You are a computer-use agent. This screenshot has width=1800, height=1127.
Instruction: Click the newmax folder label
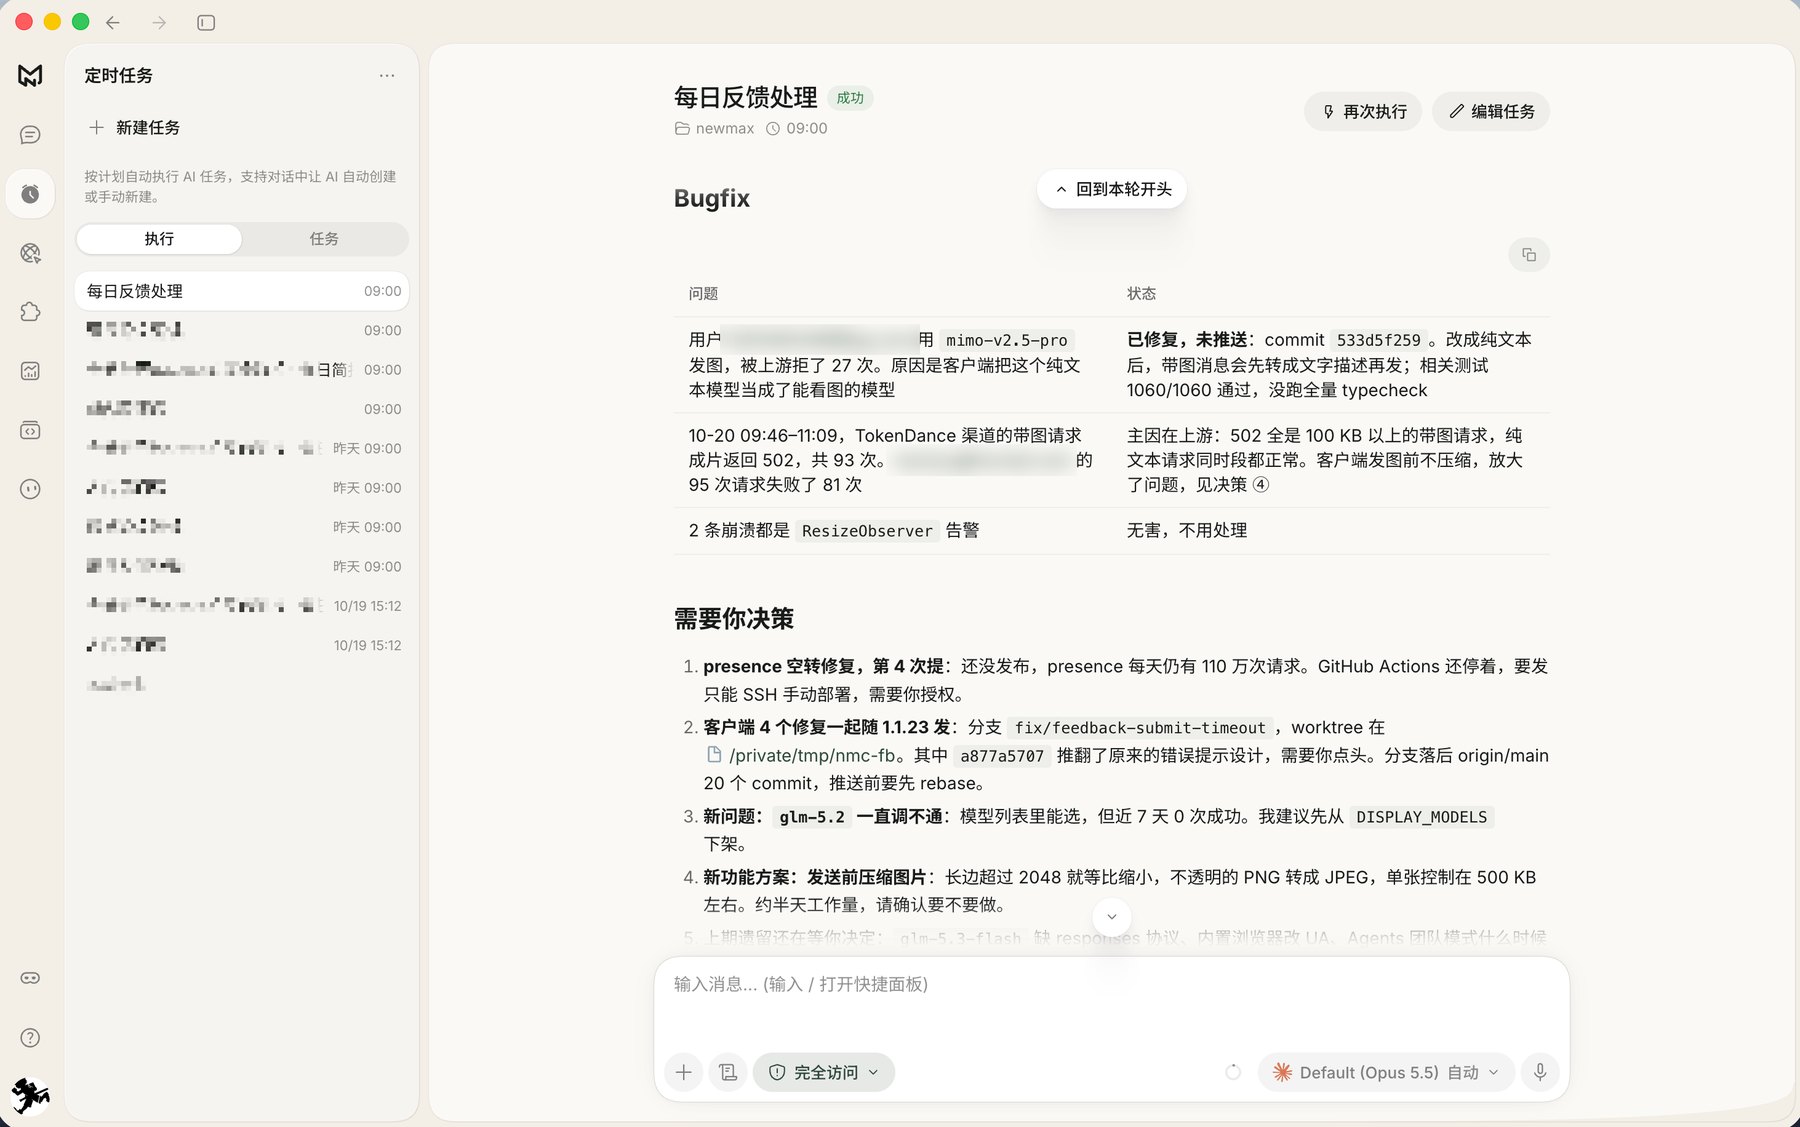tap(714, 128)
